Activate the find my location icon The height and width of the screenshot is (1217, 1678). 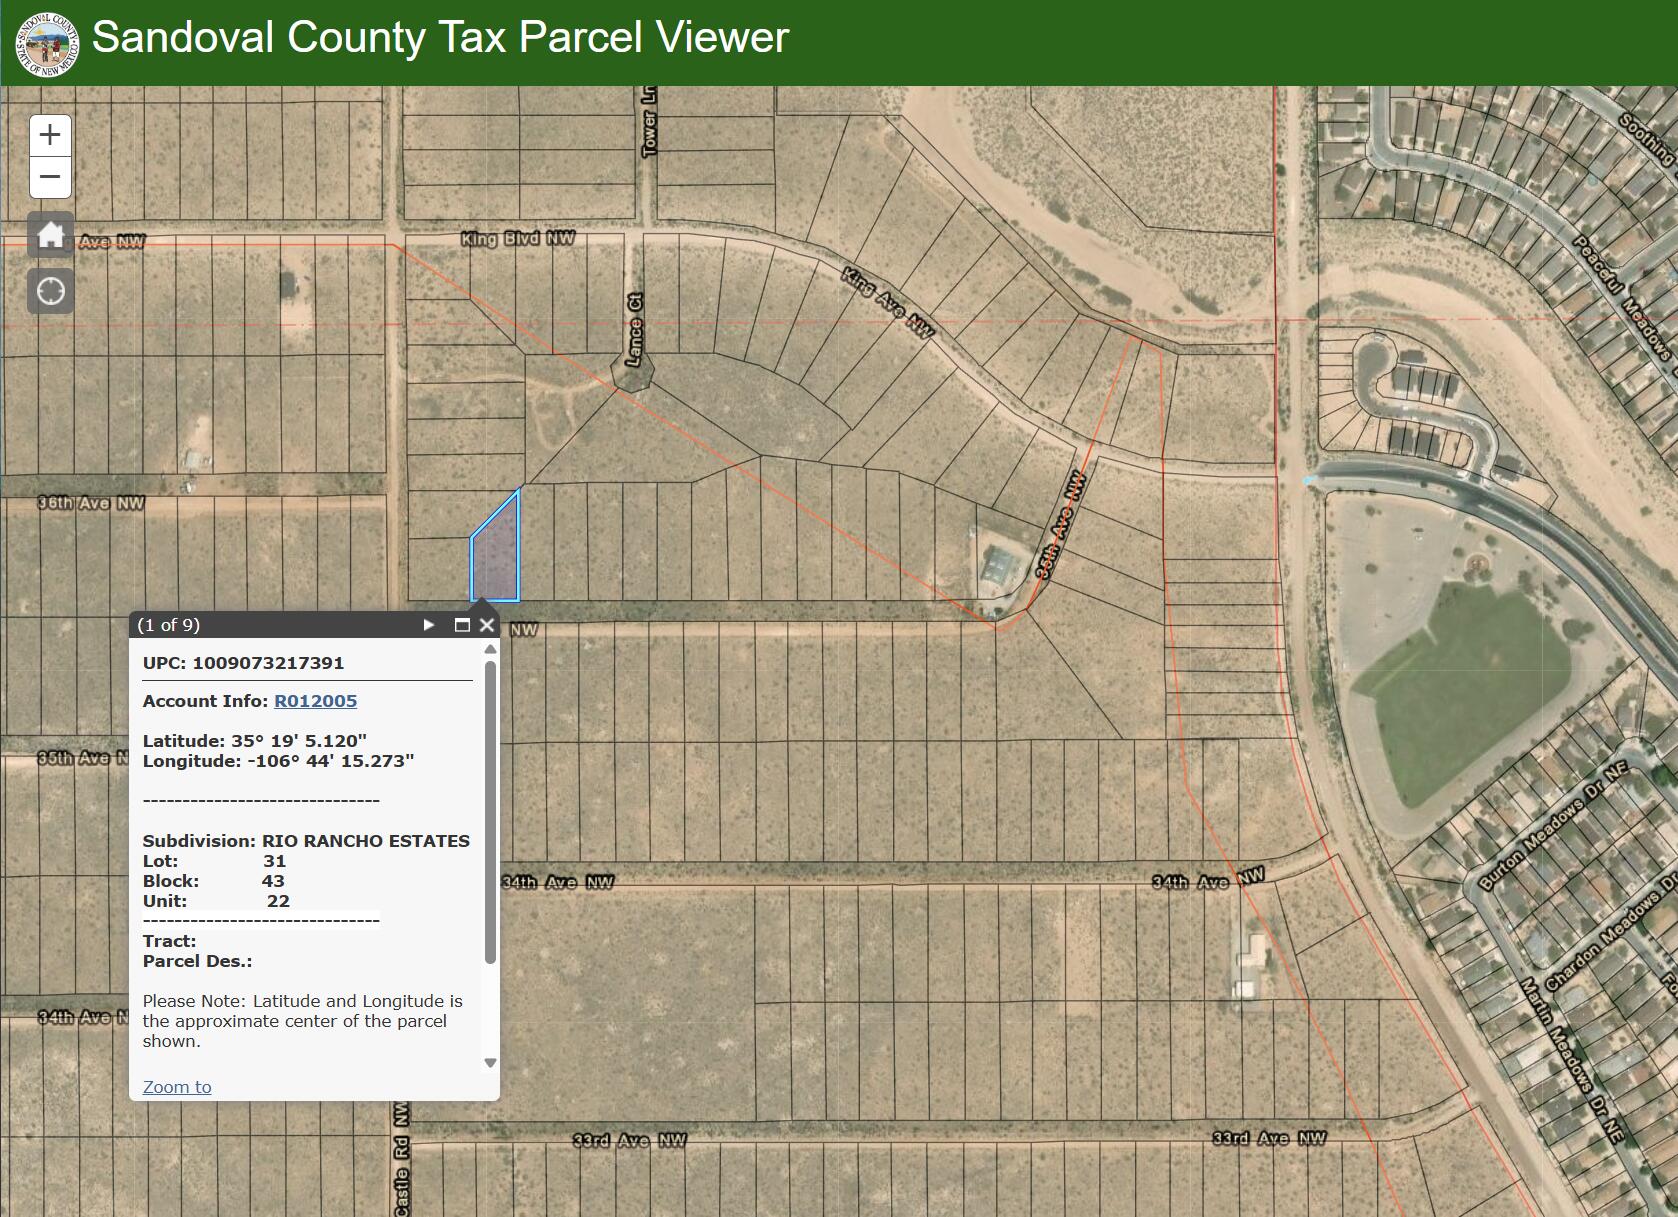coord(50,291)
